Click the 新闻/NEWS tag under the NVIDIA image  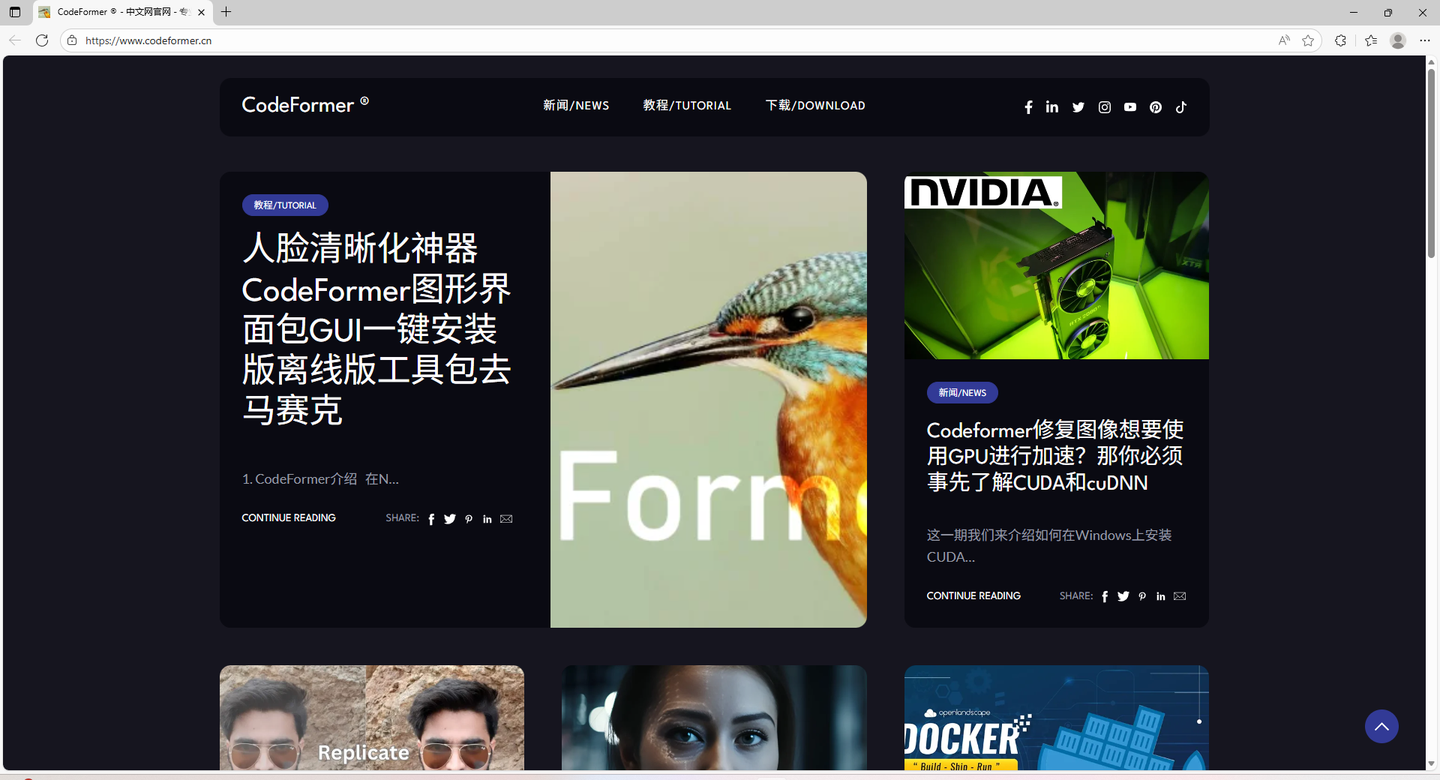(962, 393)
